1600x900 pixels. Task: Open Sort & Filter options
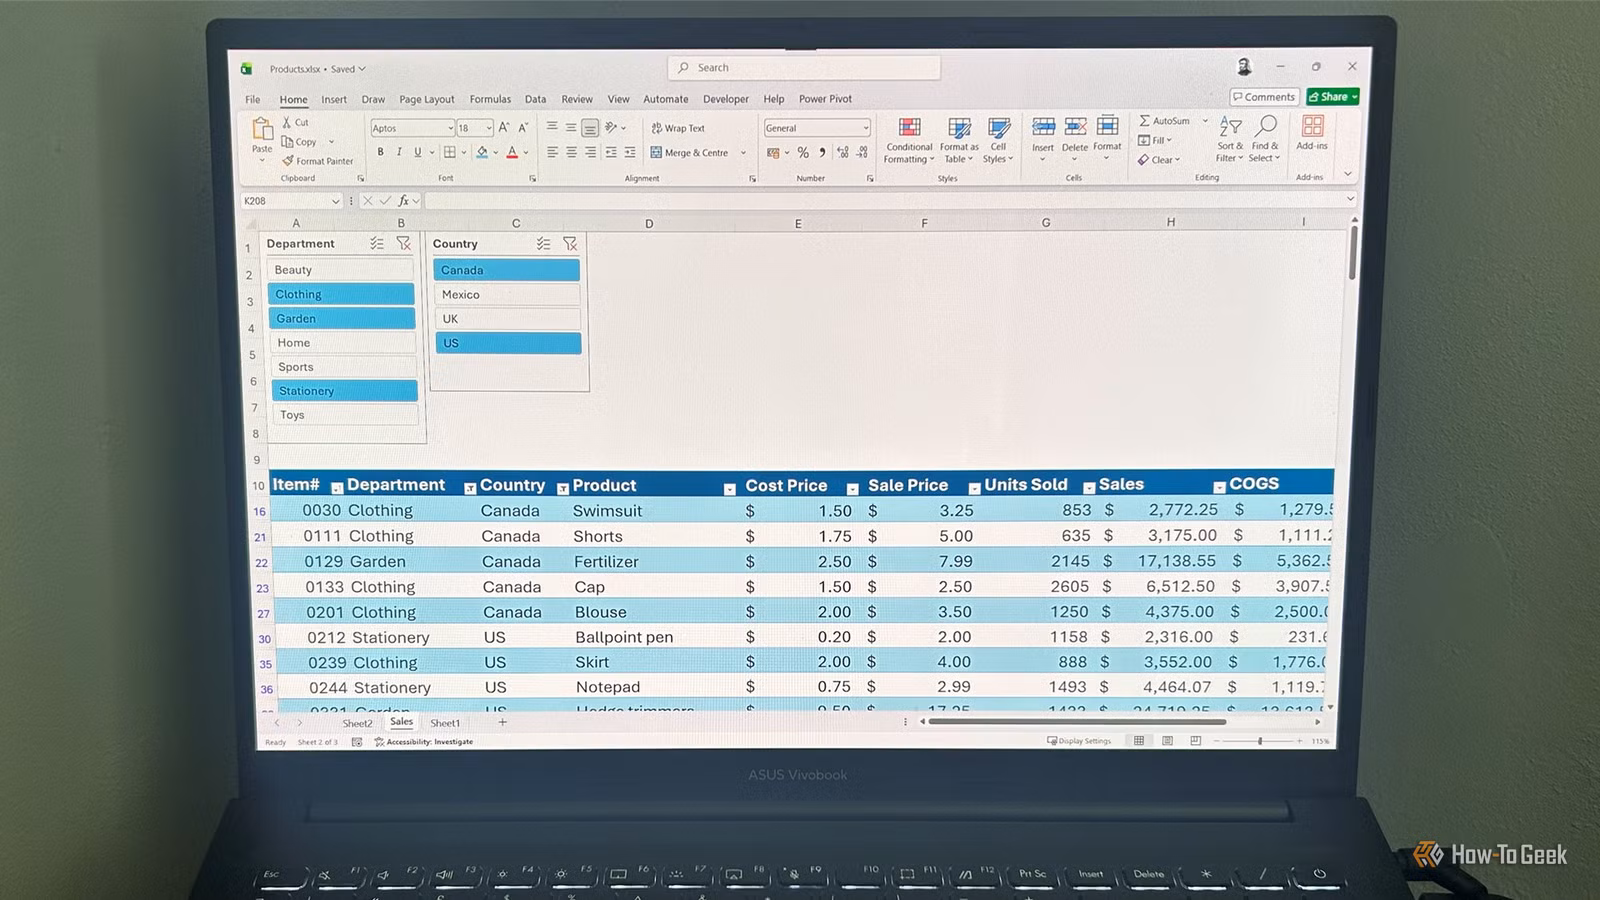click(x=1230, y=139)
